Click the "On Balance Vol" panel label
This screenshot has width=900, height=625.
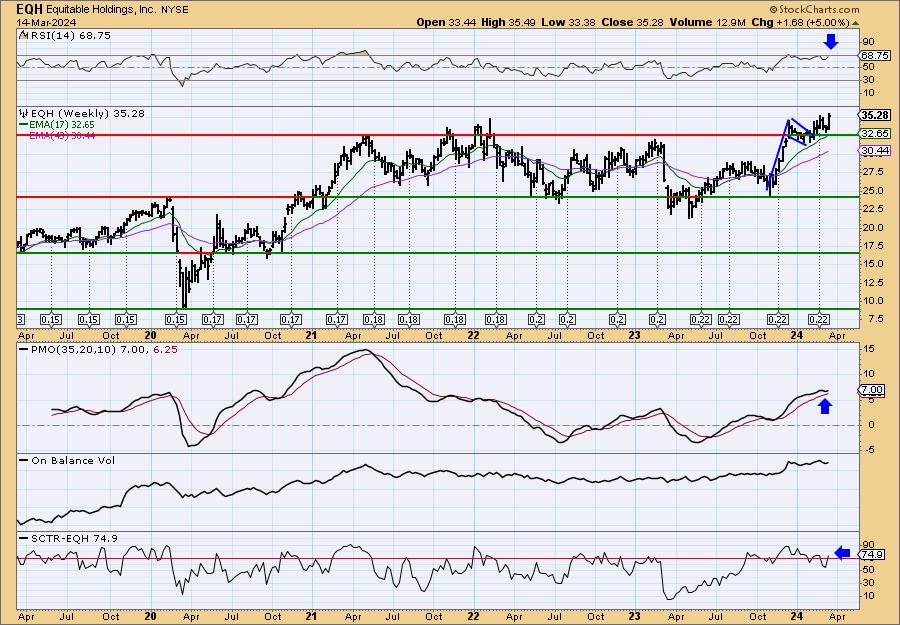click(x=73, y=461)
